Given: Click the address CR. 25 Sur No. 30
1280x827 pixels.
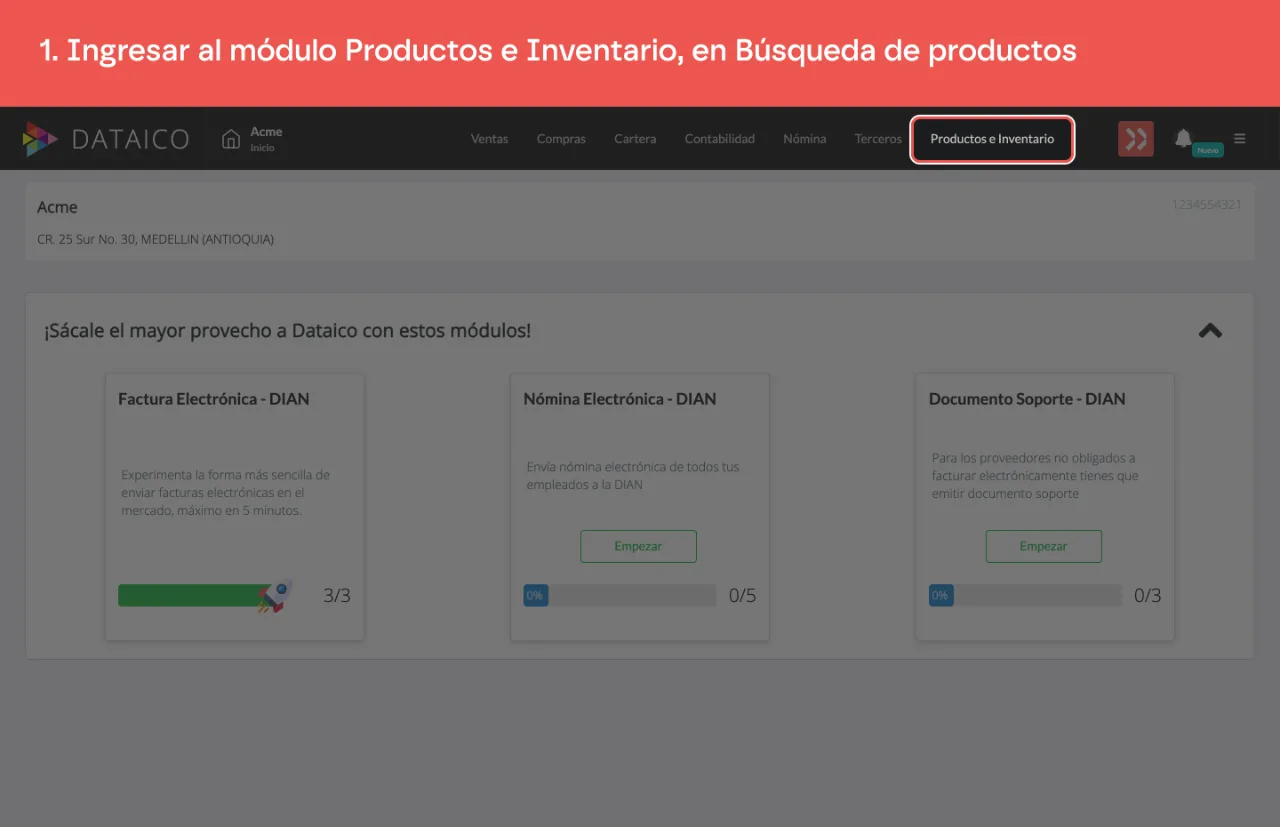Looking at the screenshot, I should [x=155, y=239].
